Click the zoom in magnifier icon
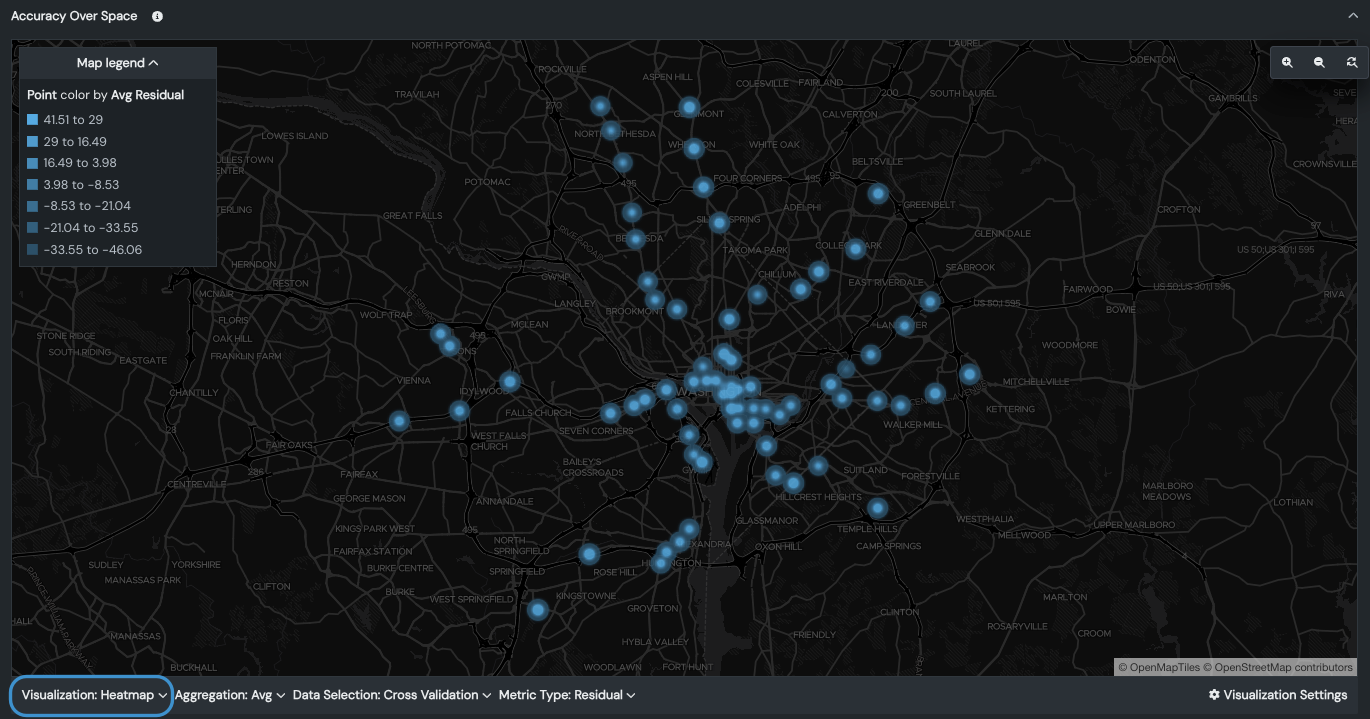This screenshot has height=719, width=1370. pyautogui.click(x=1287, y=62)
